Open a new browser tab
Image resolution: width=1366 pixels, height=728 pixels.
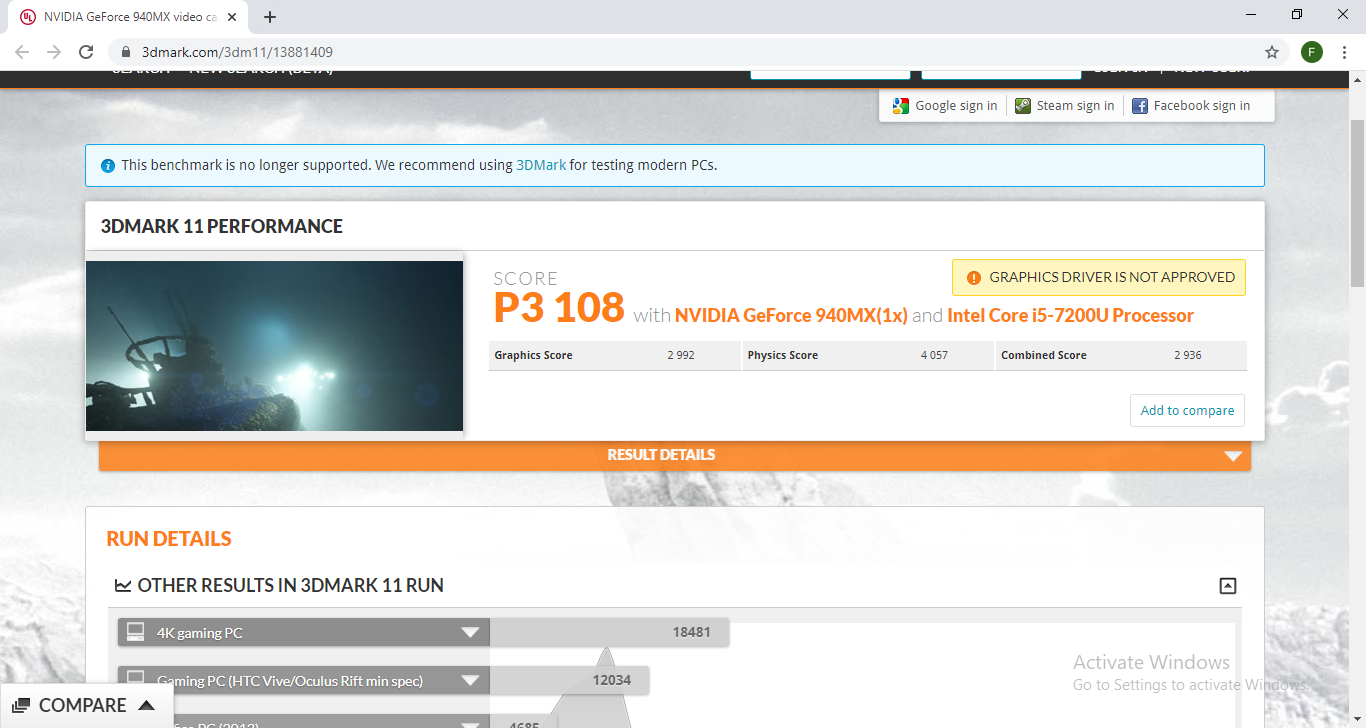[x=270, y=17]
